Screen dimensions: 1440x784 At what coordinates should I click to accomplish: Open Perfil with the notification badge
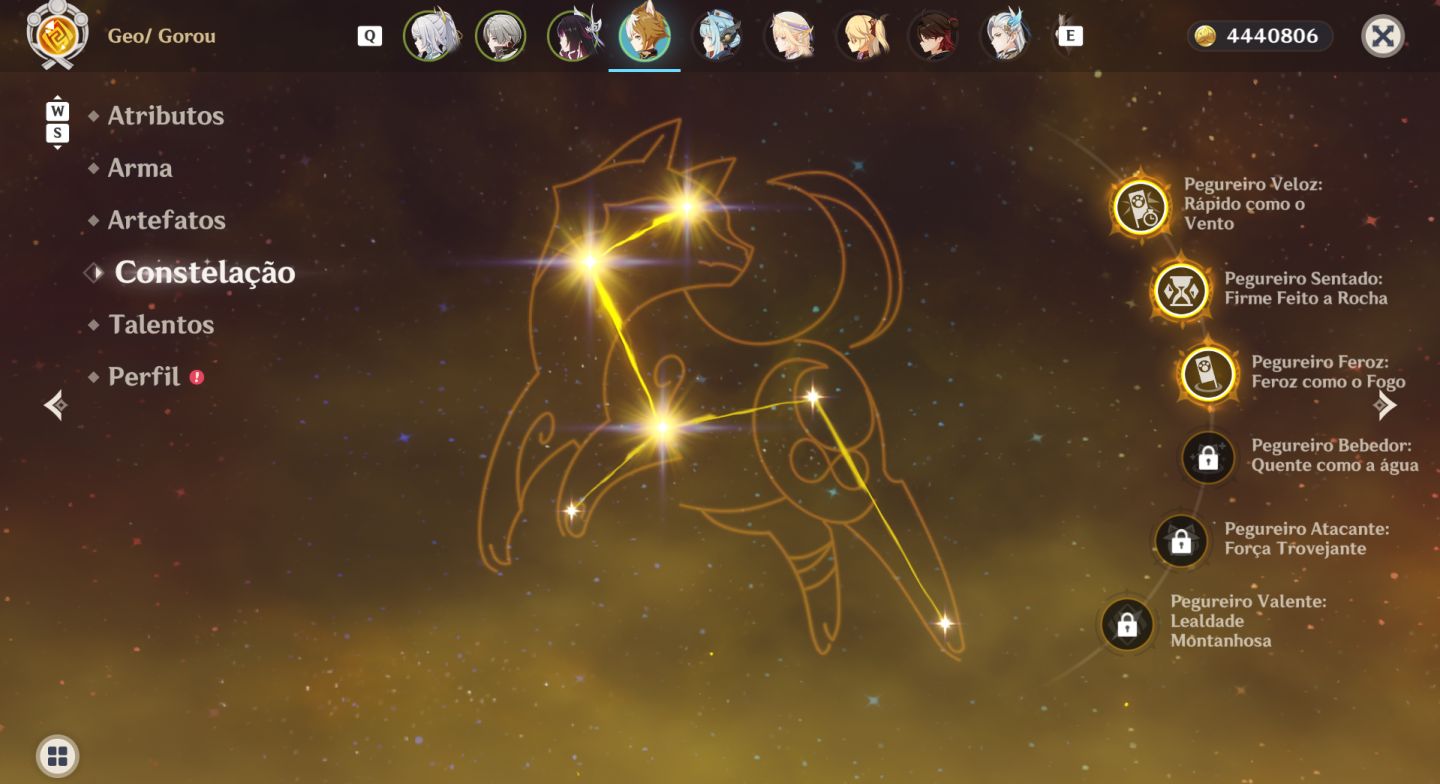146,377
